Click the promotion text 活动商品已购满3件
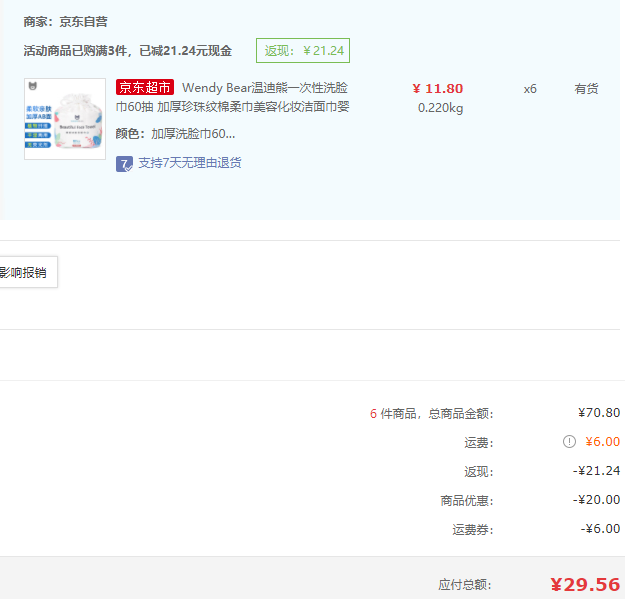The width and height of the screenshot is (625, 599). (x=77, y=51)
